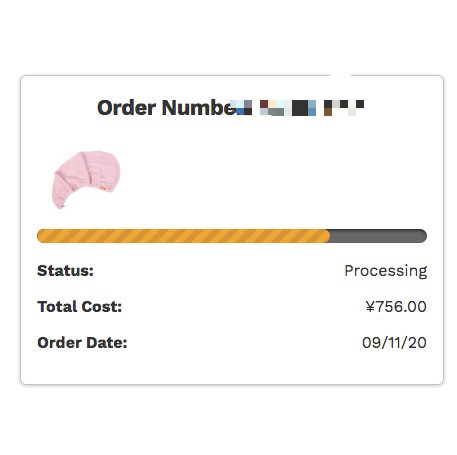
Task: Click the pink hair towel product thumbnail
Action: click(x=86, y=180)
